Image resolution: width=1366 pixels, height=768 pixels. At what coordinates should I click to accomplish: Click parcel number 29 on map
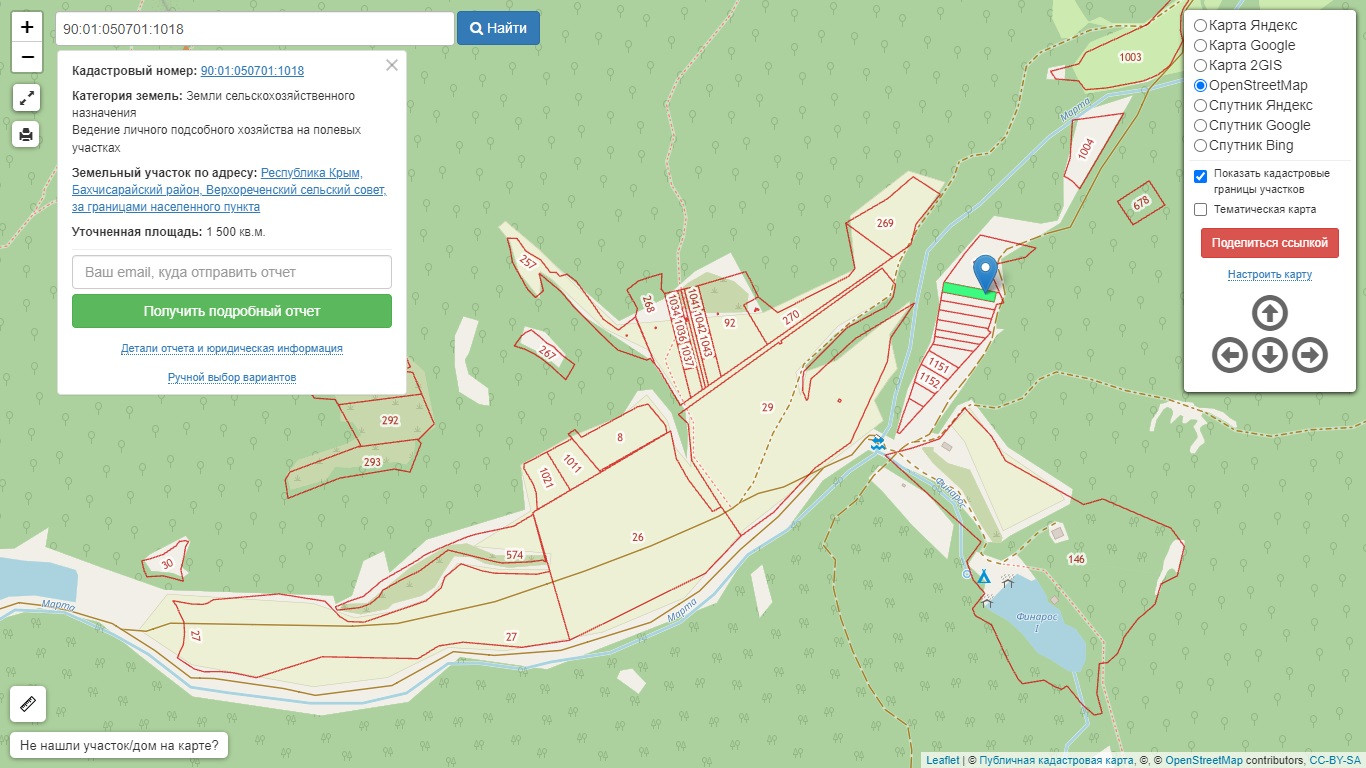pyautogui.click(x=767, y=407)
